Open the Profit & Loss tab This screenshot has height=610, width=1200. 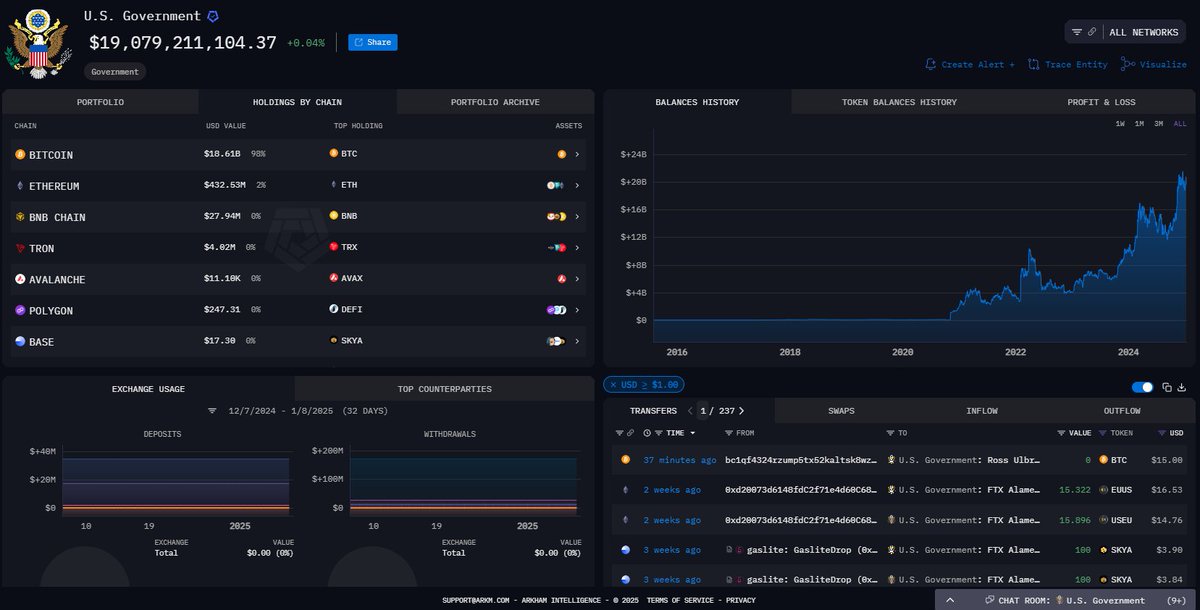pyautogui.click(x=1101, y=102)
